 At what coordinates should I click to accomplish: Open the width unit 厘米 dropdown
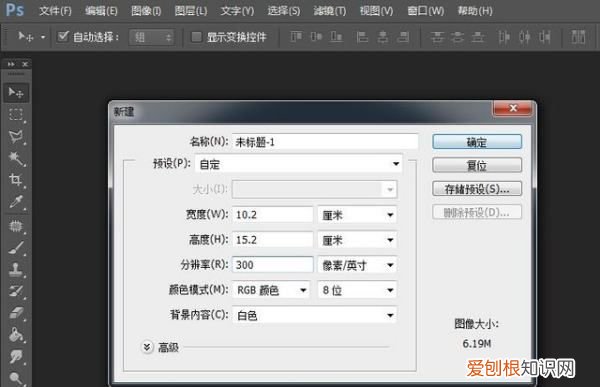357,215
